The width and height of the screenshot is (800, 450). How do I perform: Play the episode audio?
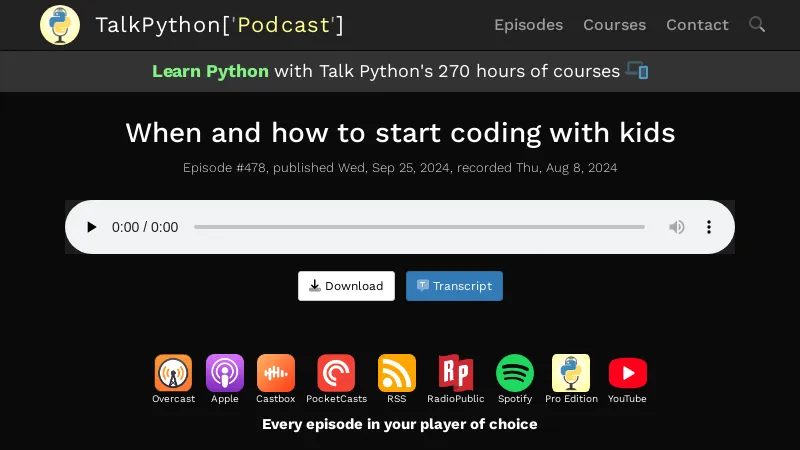(92, 227)
